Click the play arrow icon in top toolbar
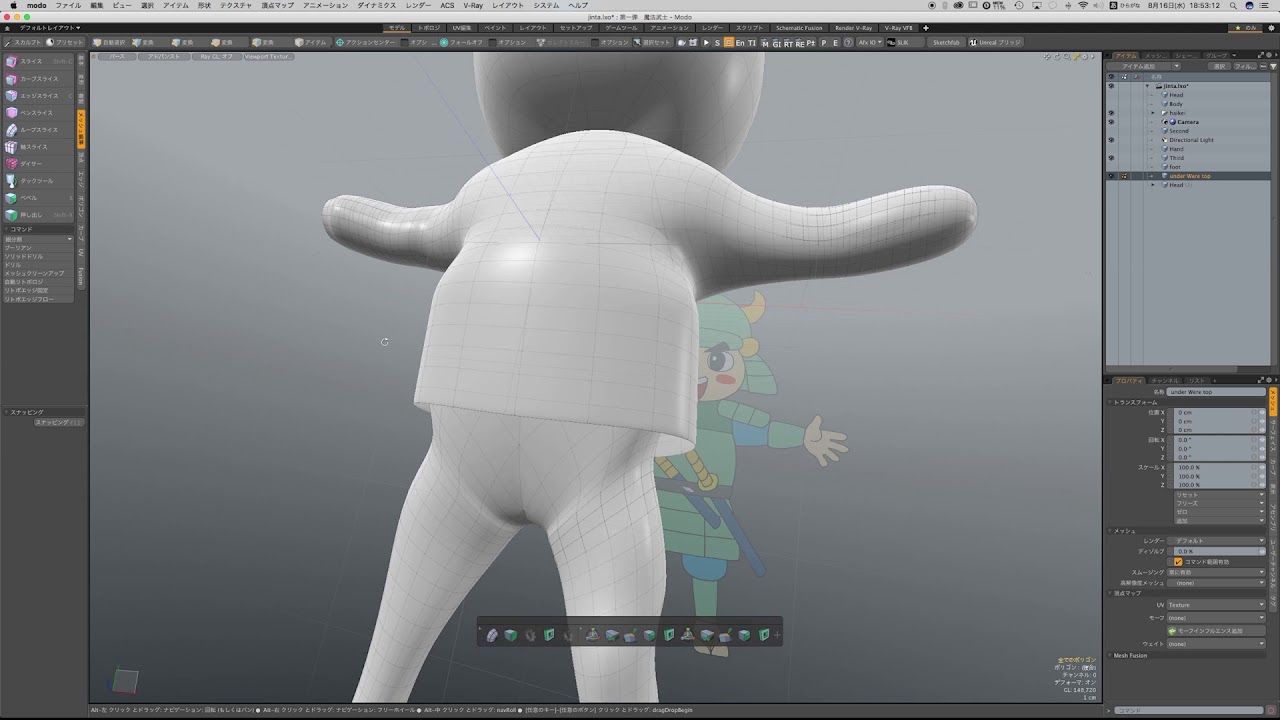Image resolution: width=1280 pixels, height=720 pixels. tap(706, 43)
